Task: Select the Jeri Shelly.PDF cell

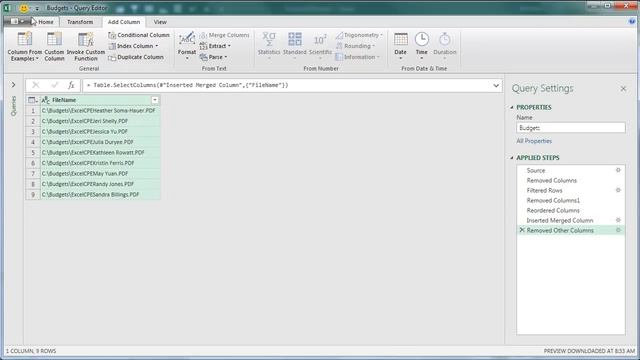Action: tap(100, 121)
